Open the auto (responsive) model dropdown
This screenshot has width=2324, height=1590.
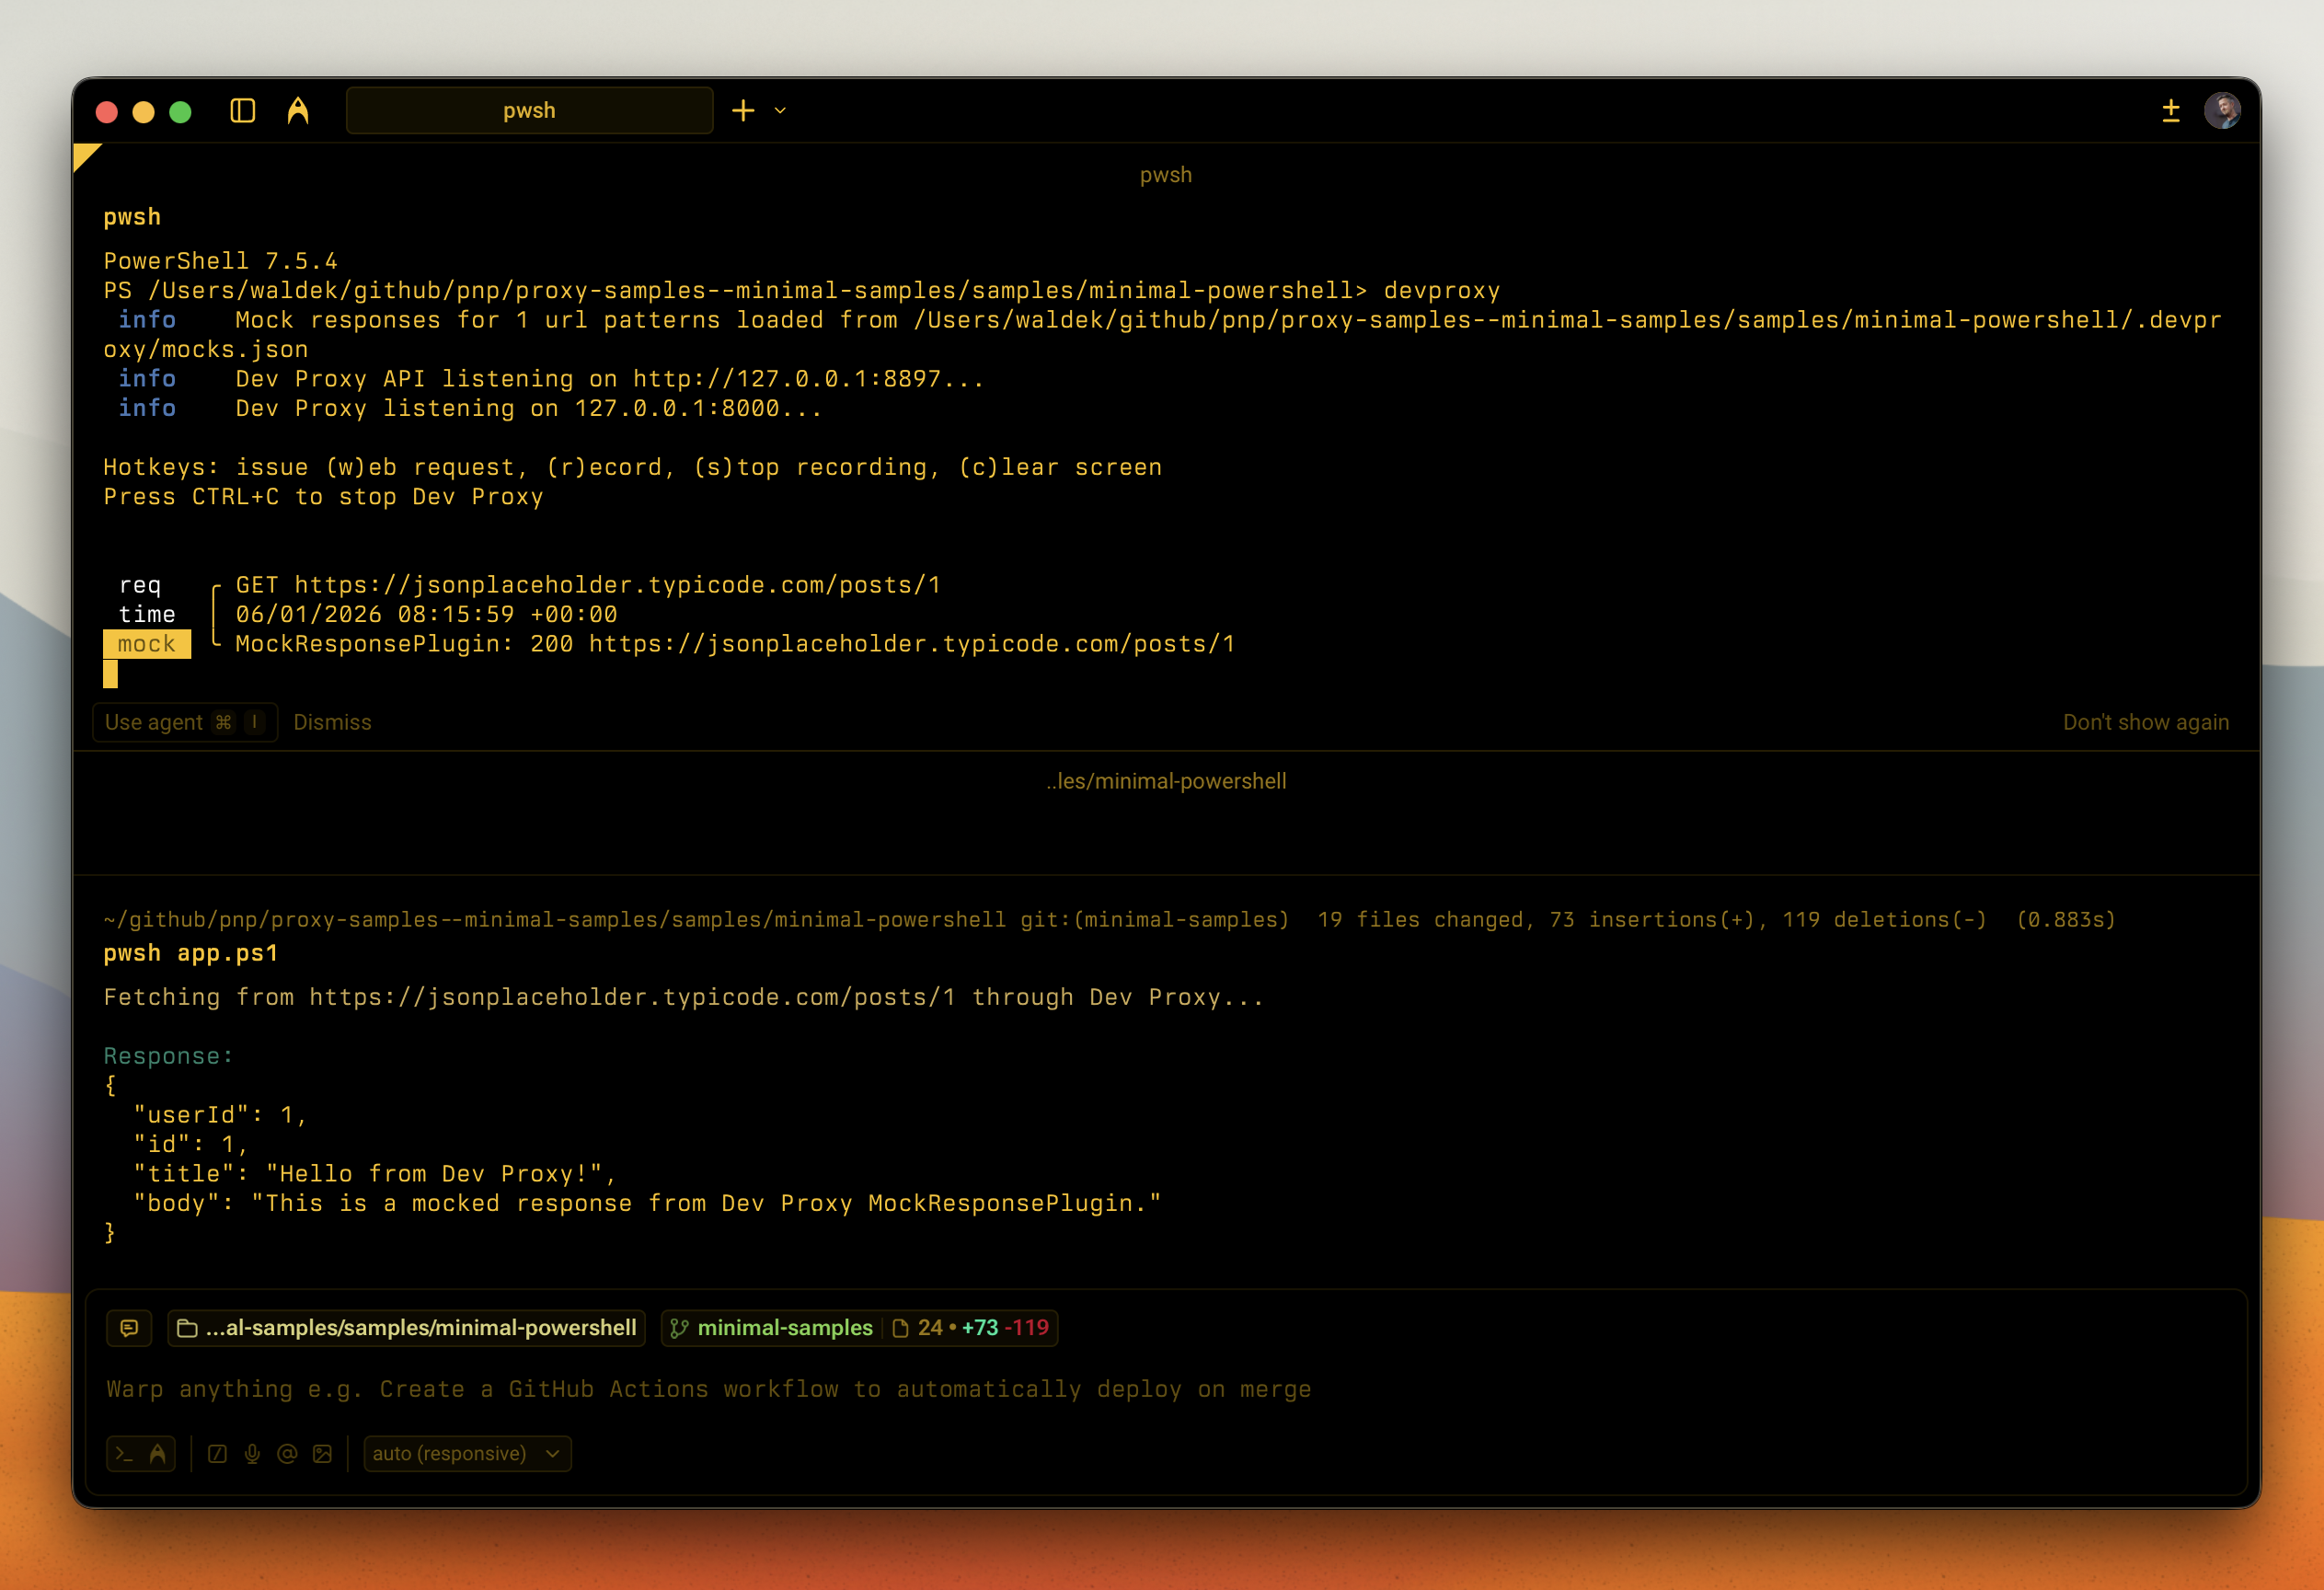(x=466, y=1453)
